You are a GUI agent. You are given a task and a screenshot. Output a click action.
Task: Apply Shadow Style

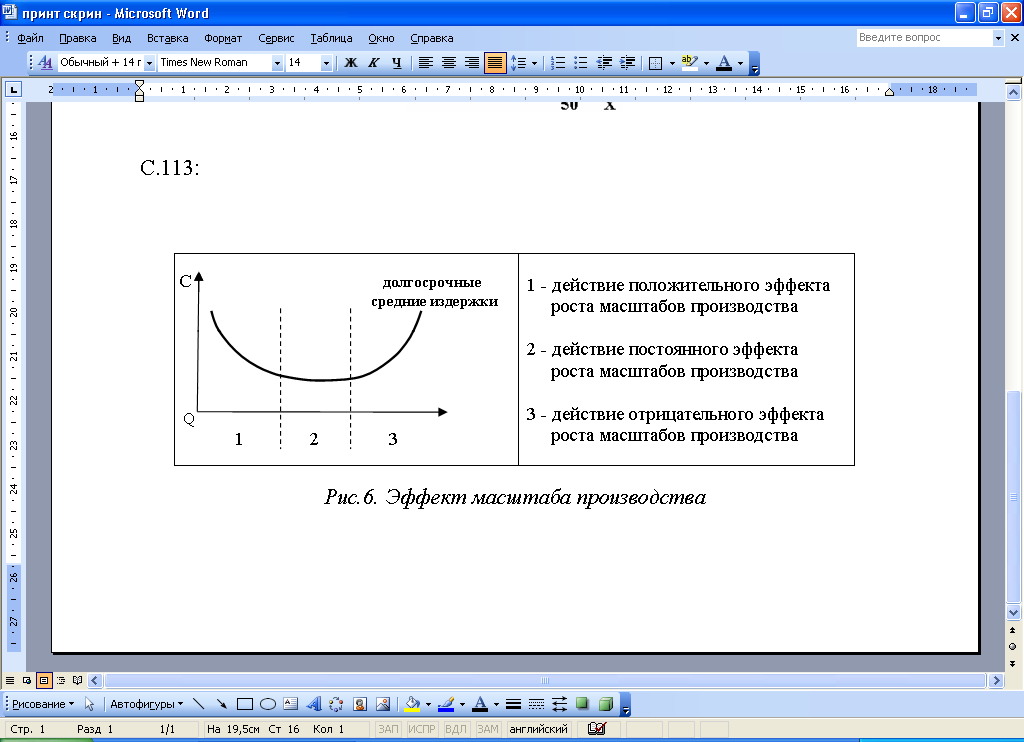pyautogui.click(x=583, y=704)
